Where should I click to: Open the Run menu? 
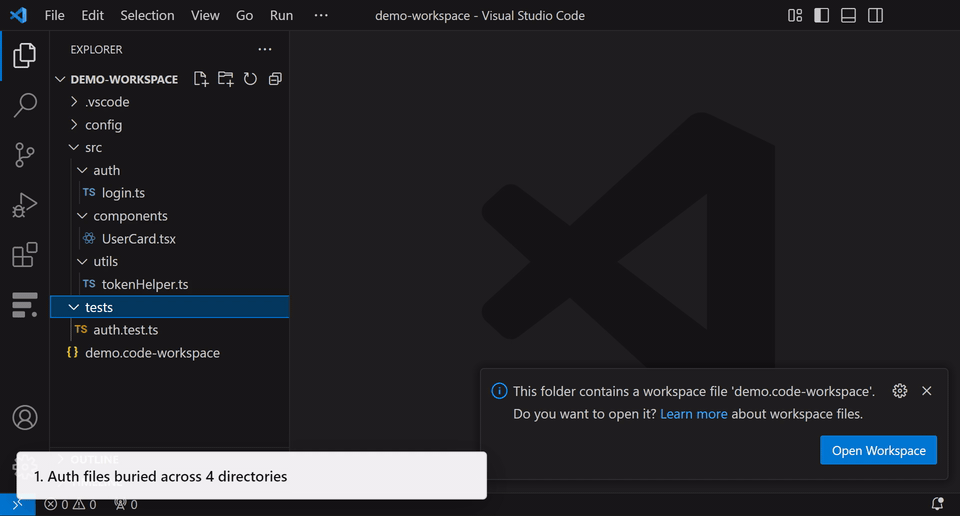coord(281,15)
